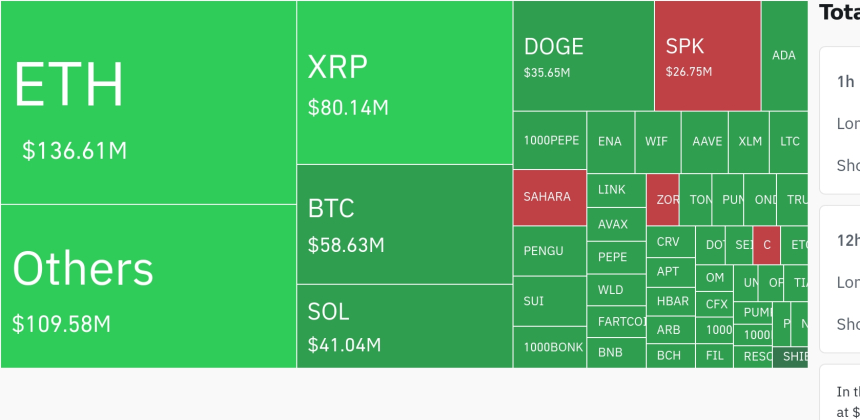Select the SOL $41.04M tile

click(x=404, y=326)
